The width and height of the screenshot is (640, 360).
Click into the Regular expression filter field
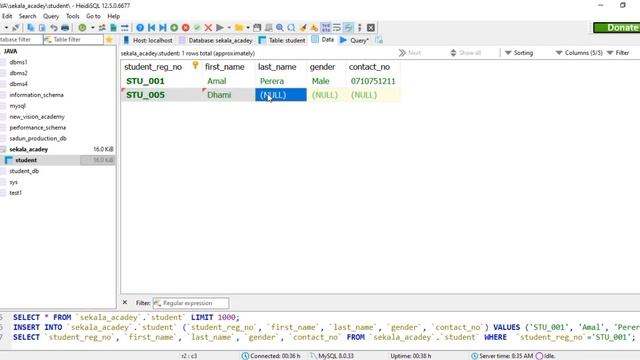tap(191, 303)
